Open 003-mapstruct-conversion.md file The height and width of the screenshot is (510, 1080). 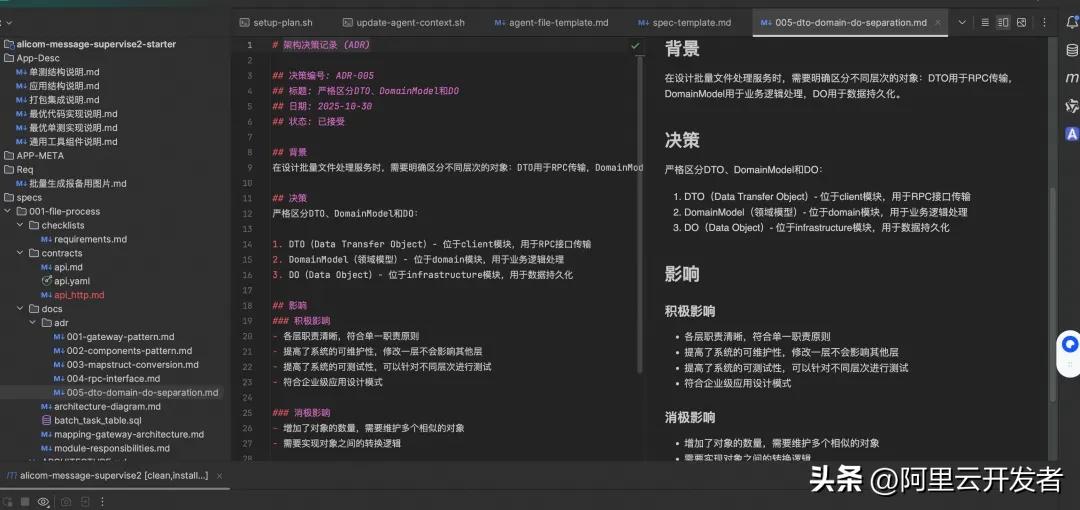126,365
